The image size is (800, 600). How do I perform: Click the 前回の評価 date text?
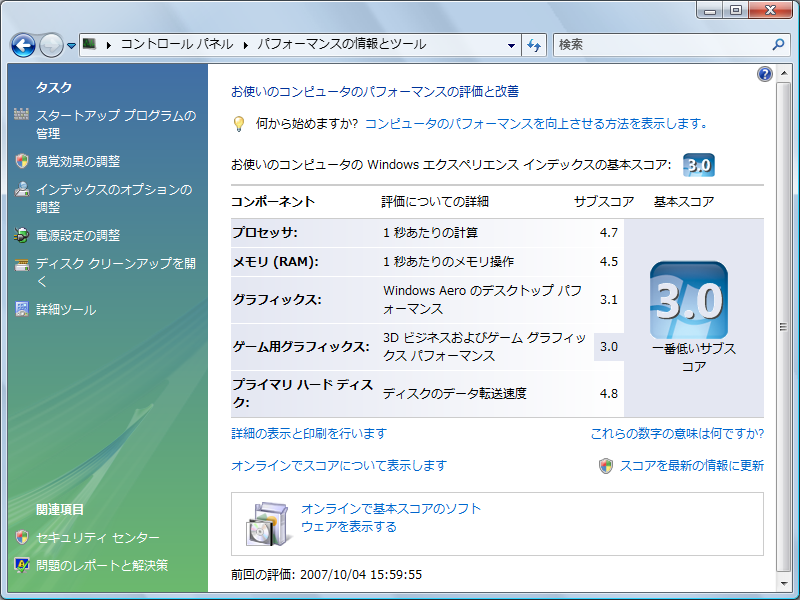pyautogui.click(x=327, y=574)
